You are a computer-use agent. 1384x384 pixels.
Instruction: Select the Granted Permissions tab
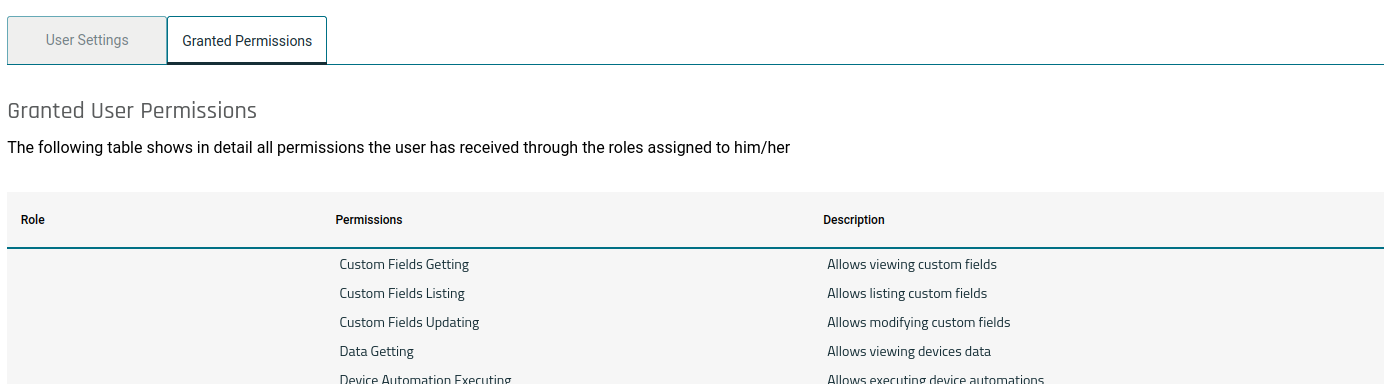[x=247, y=41]
